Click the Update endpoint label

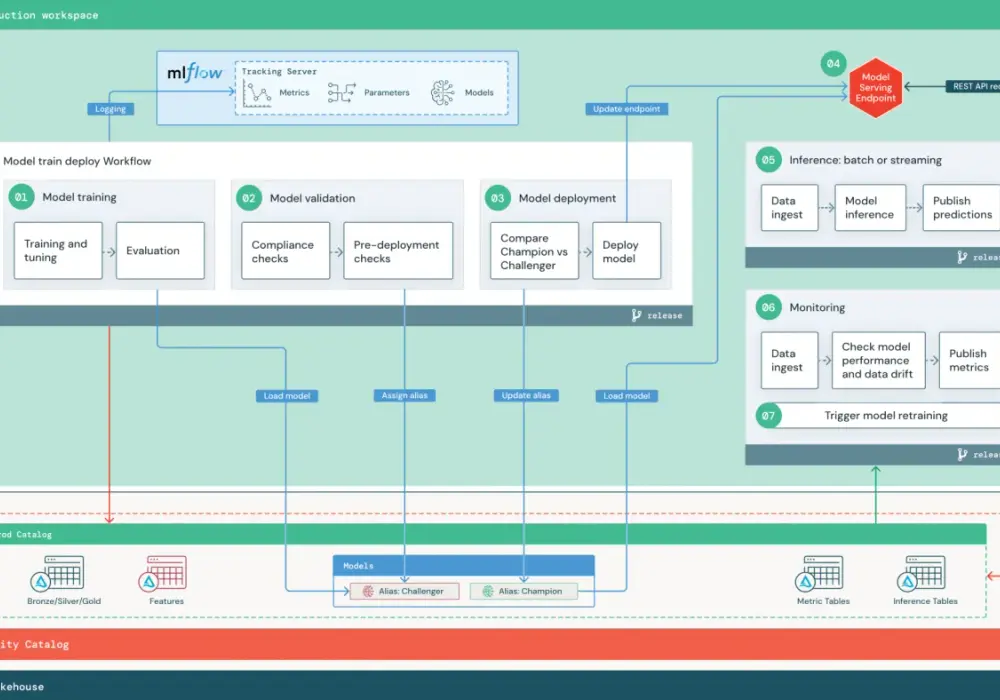pos(627,109)
